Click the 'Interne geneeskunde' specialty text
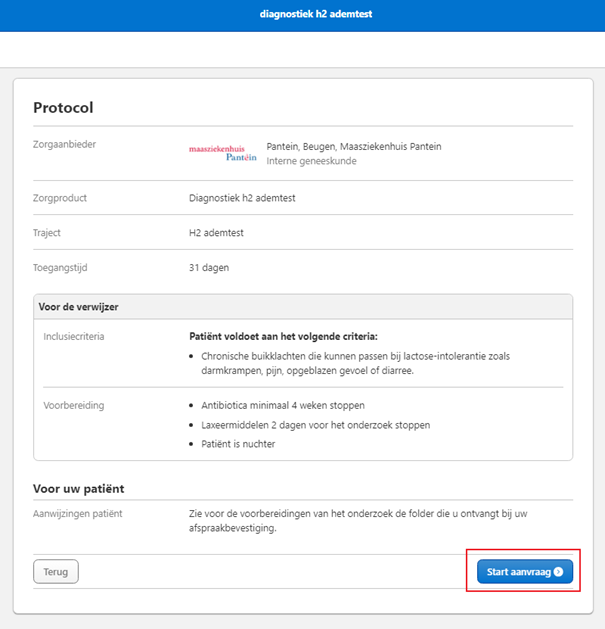 pyautogui.click(x=311, y=160)
